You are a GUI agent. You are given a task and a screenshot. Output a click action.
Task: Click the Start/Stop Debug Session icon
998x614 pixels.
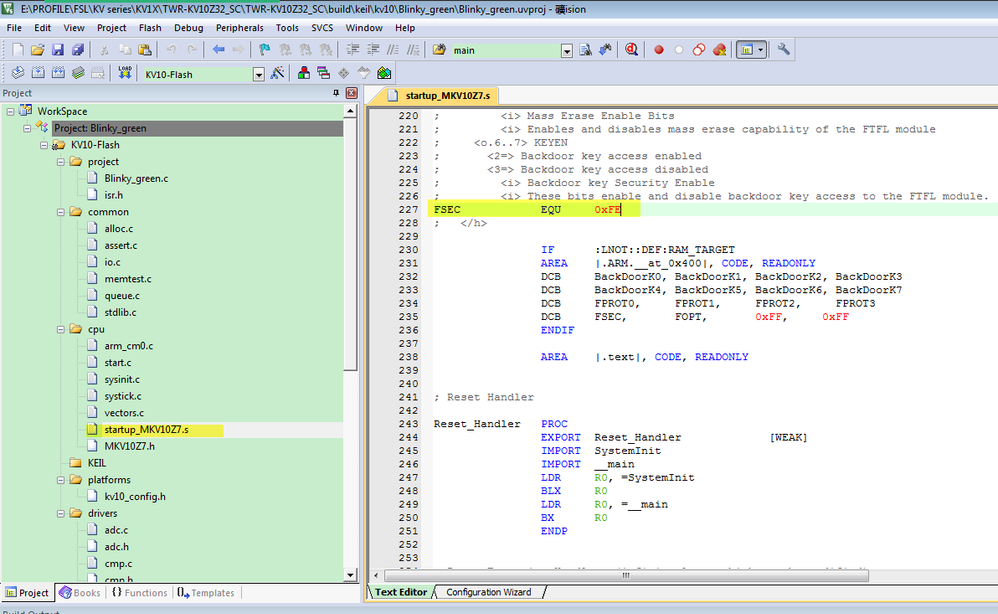coord(632,49)
